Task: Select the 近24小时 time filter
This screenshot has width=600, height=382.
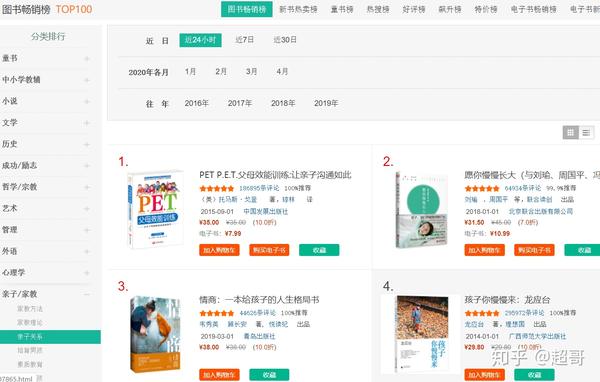Action: point(201,40)
